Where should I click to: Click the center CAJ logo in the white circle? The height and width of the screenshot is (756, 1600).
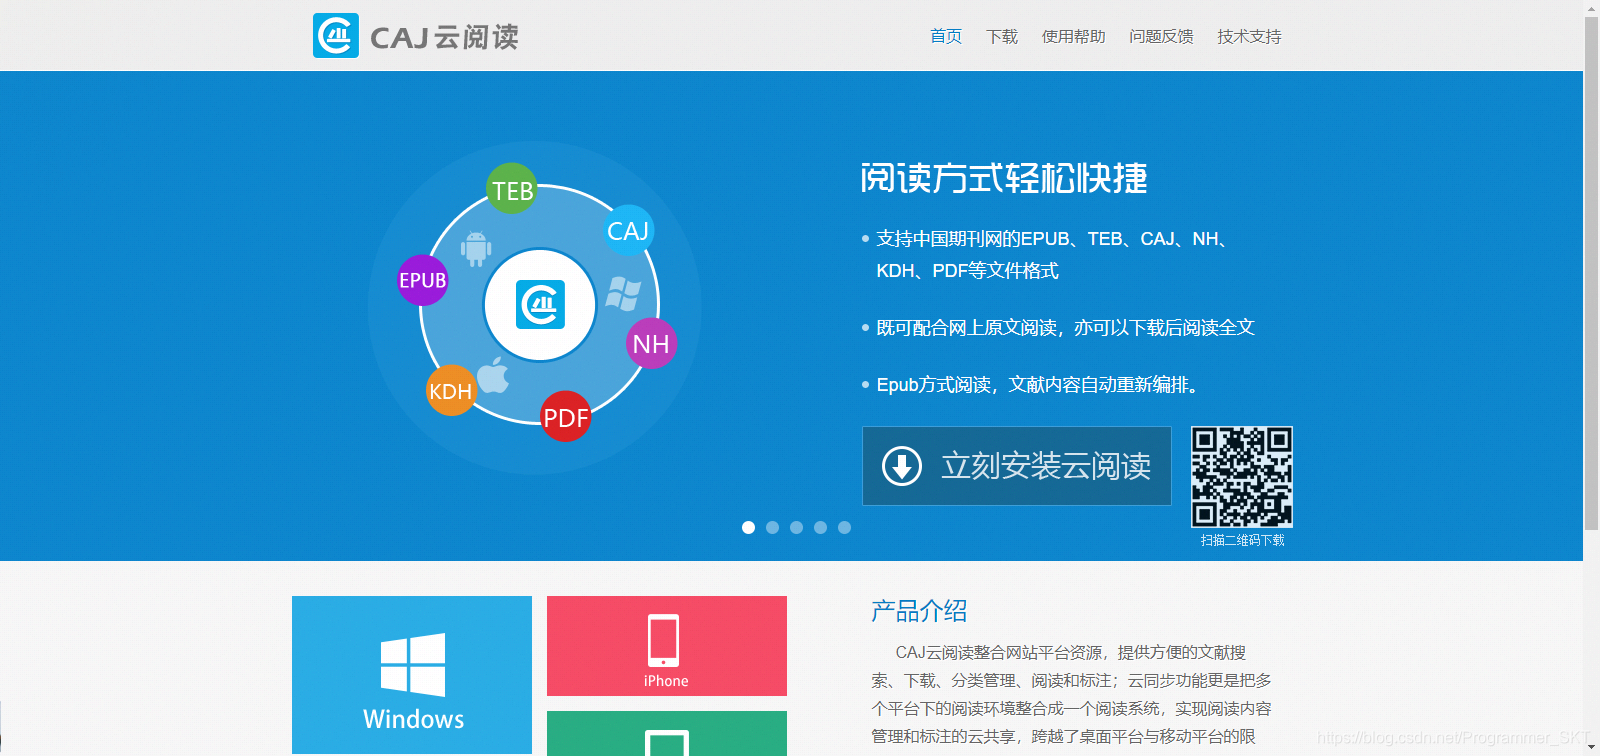pos(540,305)
